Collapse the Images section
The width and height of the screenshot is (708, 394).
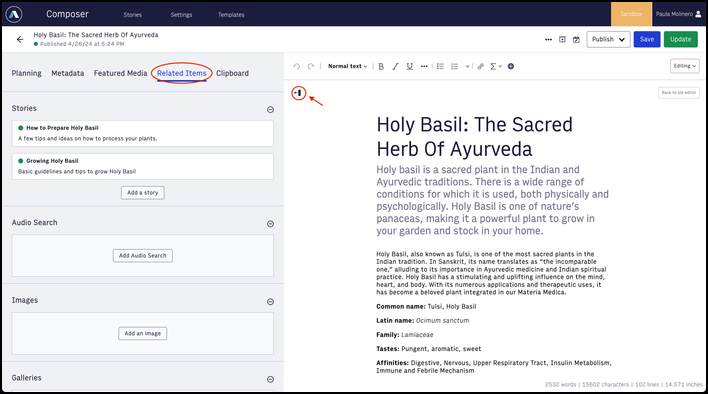[x=270, y=301]
